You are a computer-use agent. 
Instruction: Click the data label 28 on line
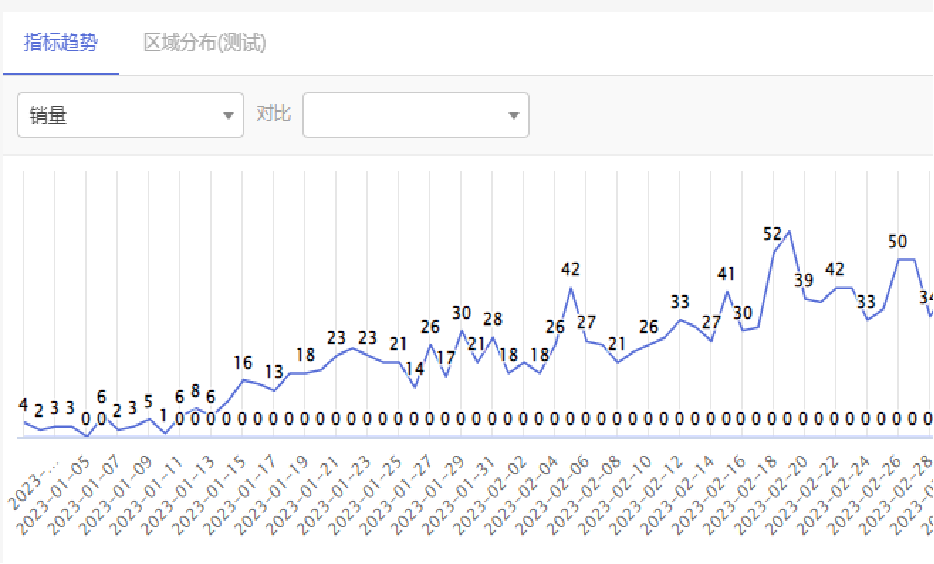(493, 320)
